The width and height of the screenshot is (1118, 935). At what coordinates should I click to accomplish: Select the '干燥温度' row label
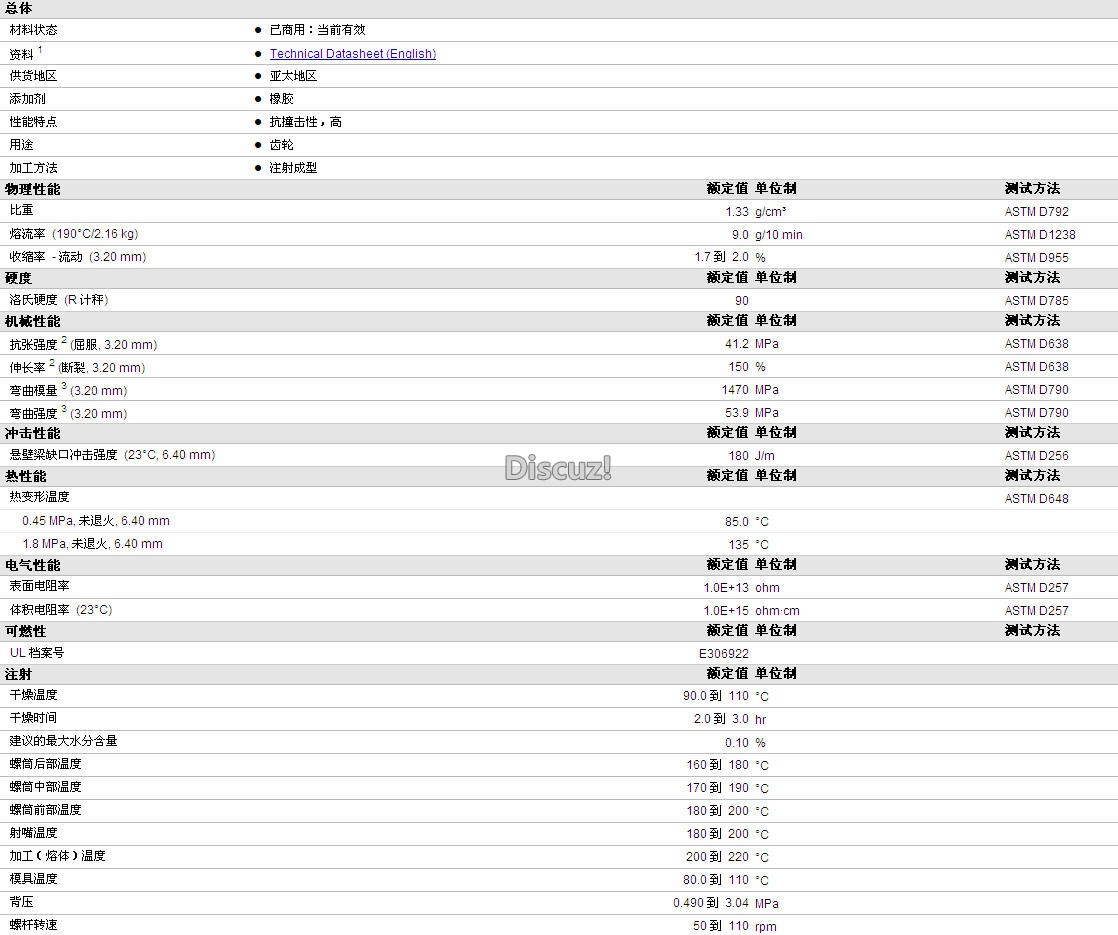tap(34, 695)
